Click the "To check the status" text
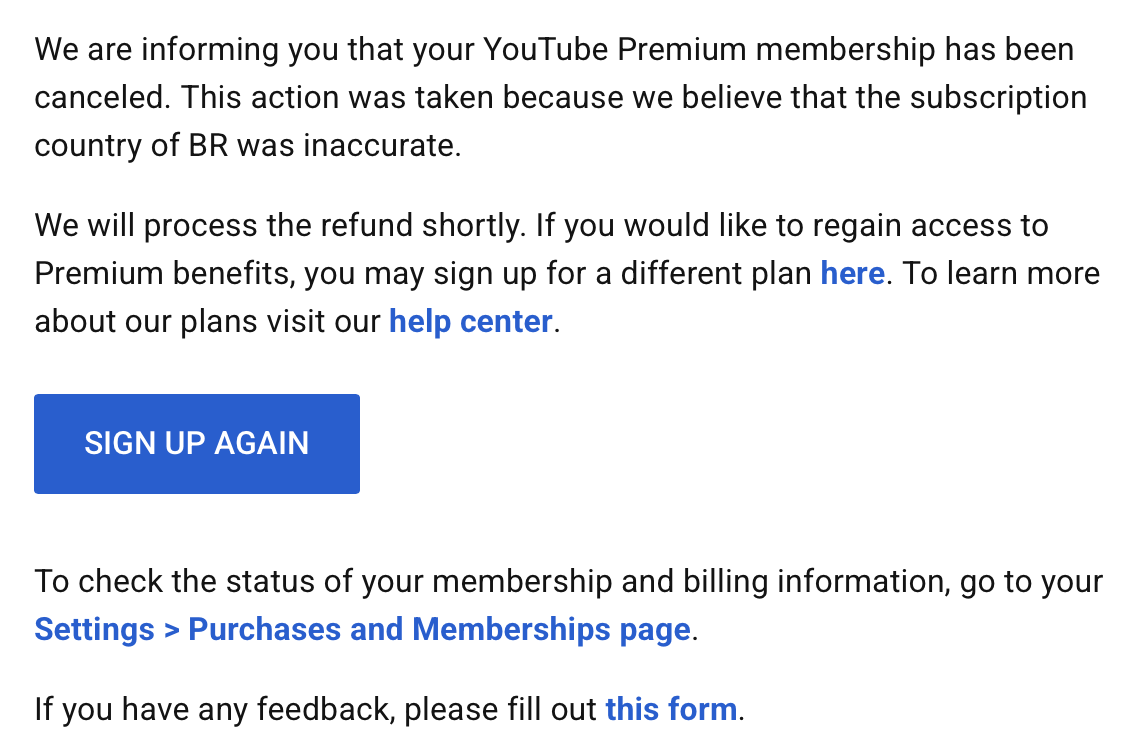The height and width of the screenshot is (754, 1148). tap(181, 582)
